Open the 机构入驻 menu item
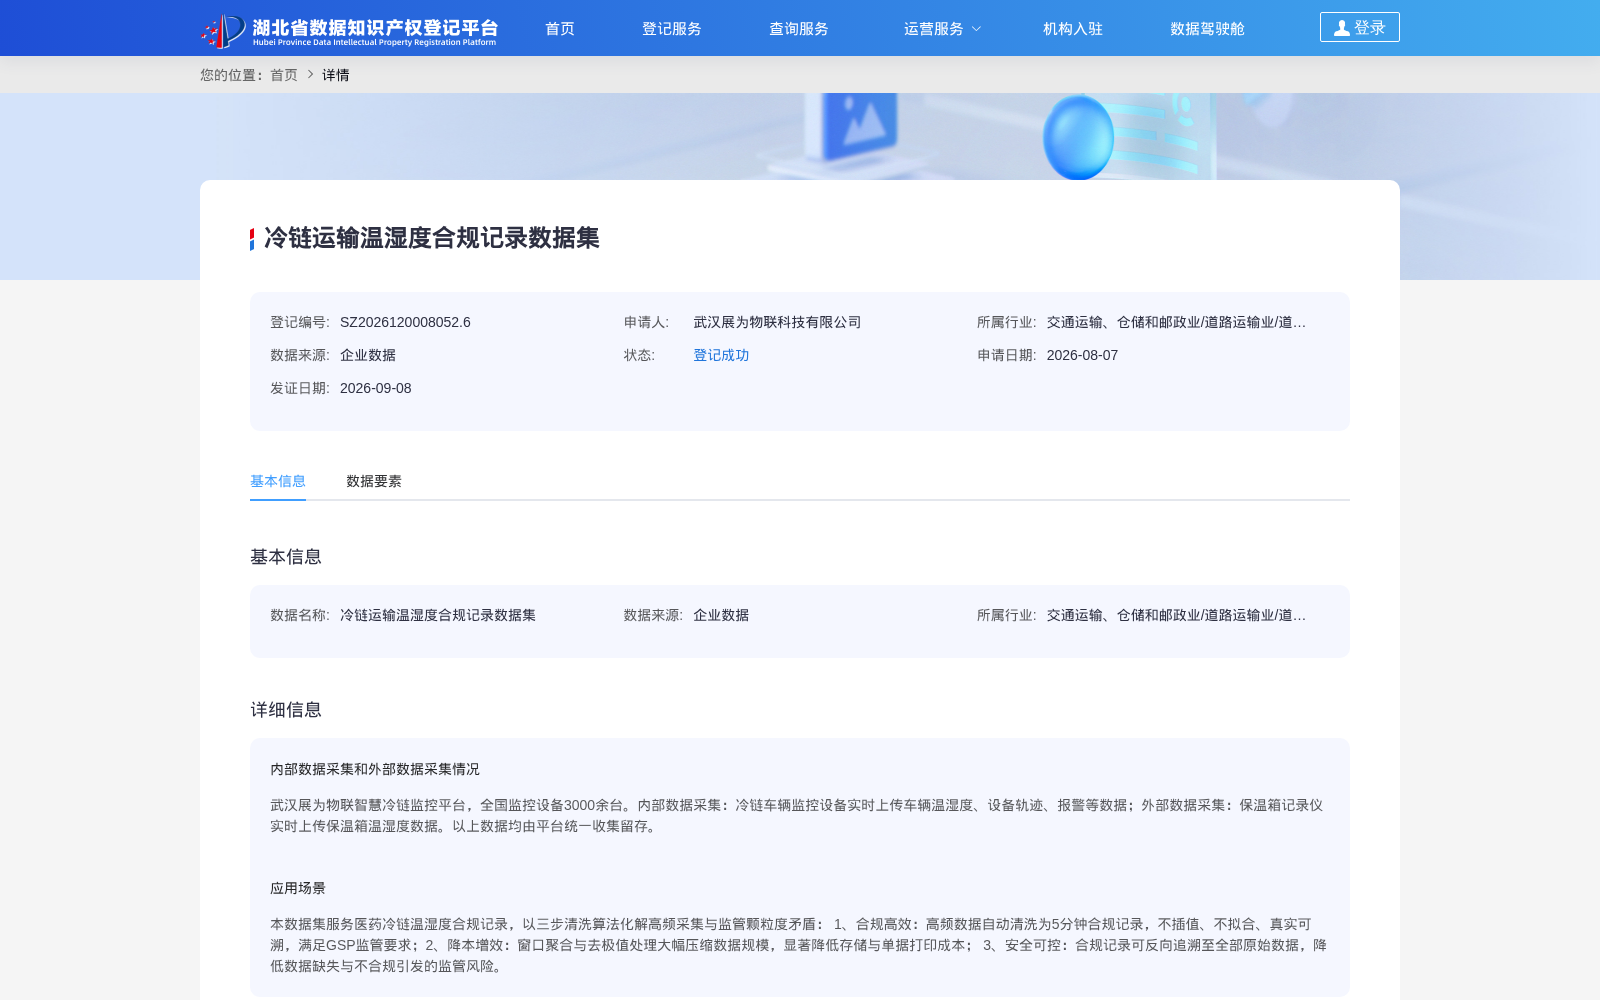The image size is (1600, 1000). [1073, 29]
